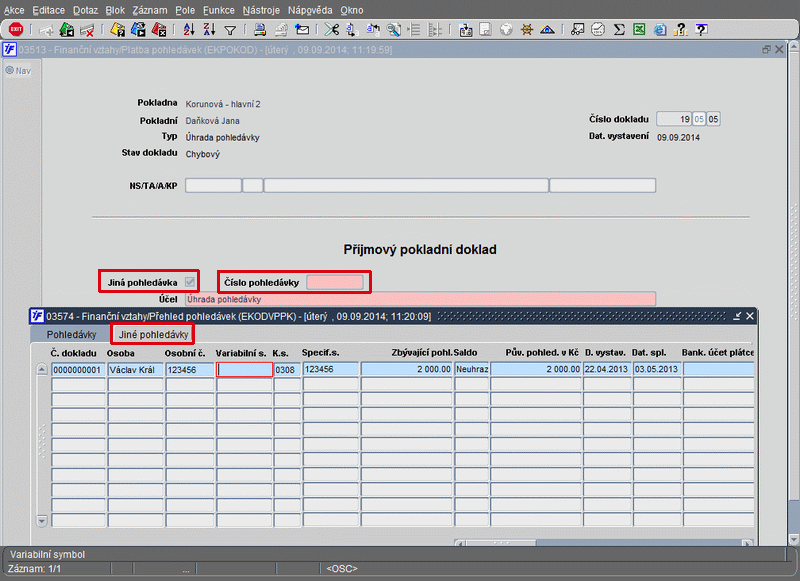Screen dimensions: 800x581
Task: Sort ascending with the A-Z icon
Action: pyautogui.click(x=189, y=30)
